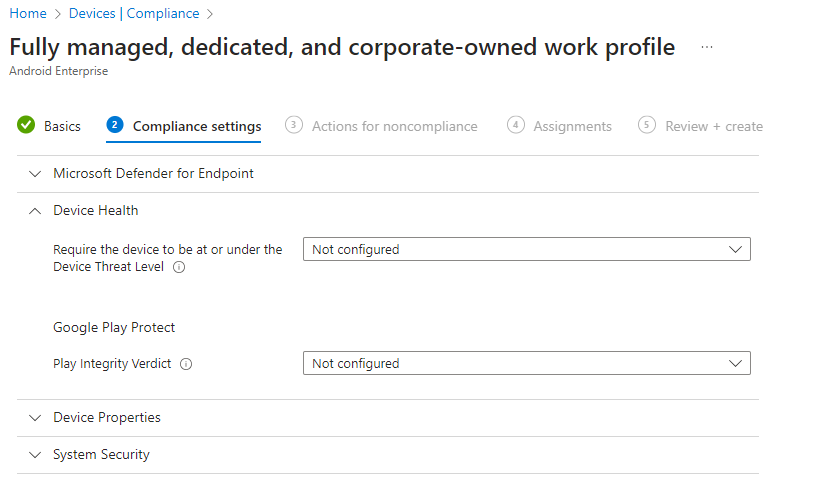Viewport: 818px width, 486px height.
Task: Expand the System Security section
Action: (388, 455)
